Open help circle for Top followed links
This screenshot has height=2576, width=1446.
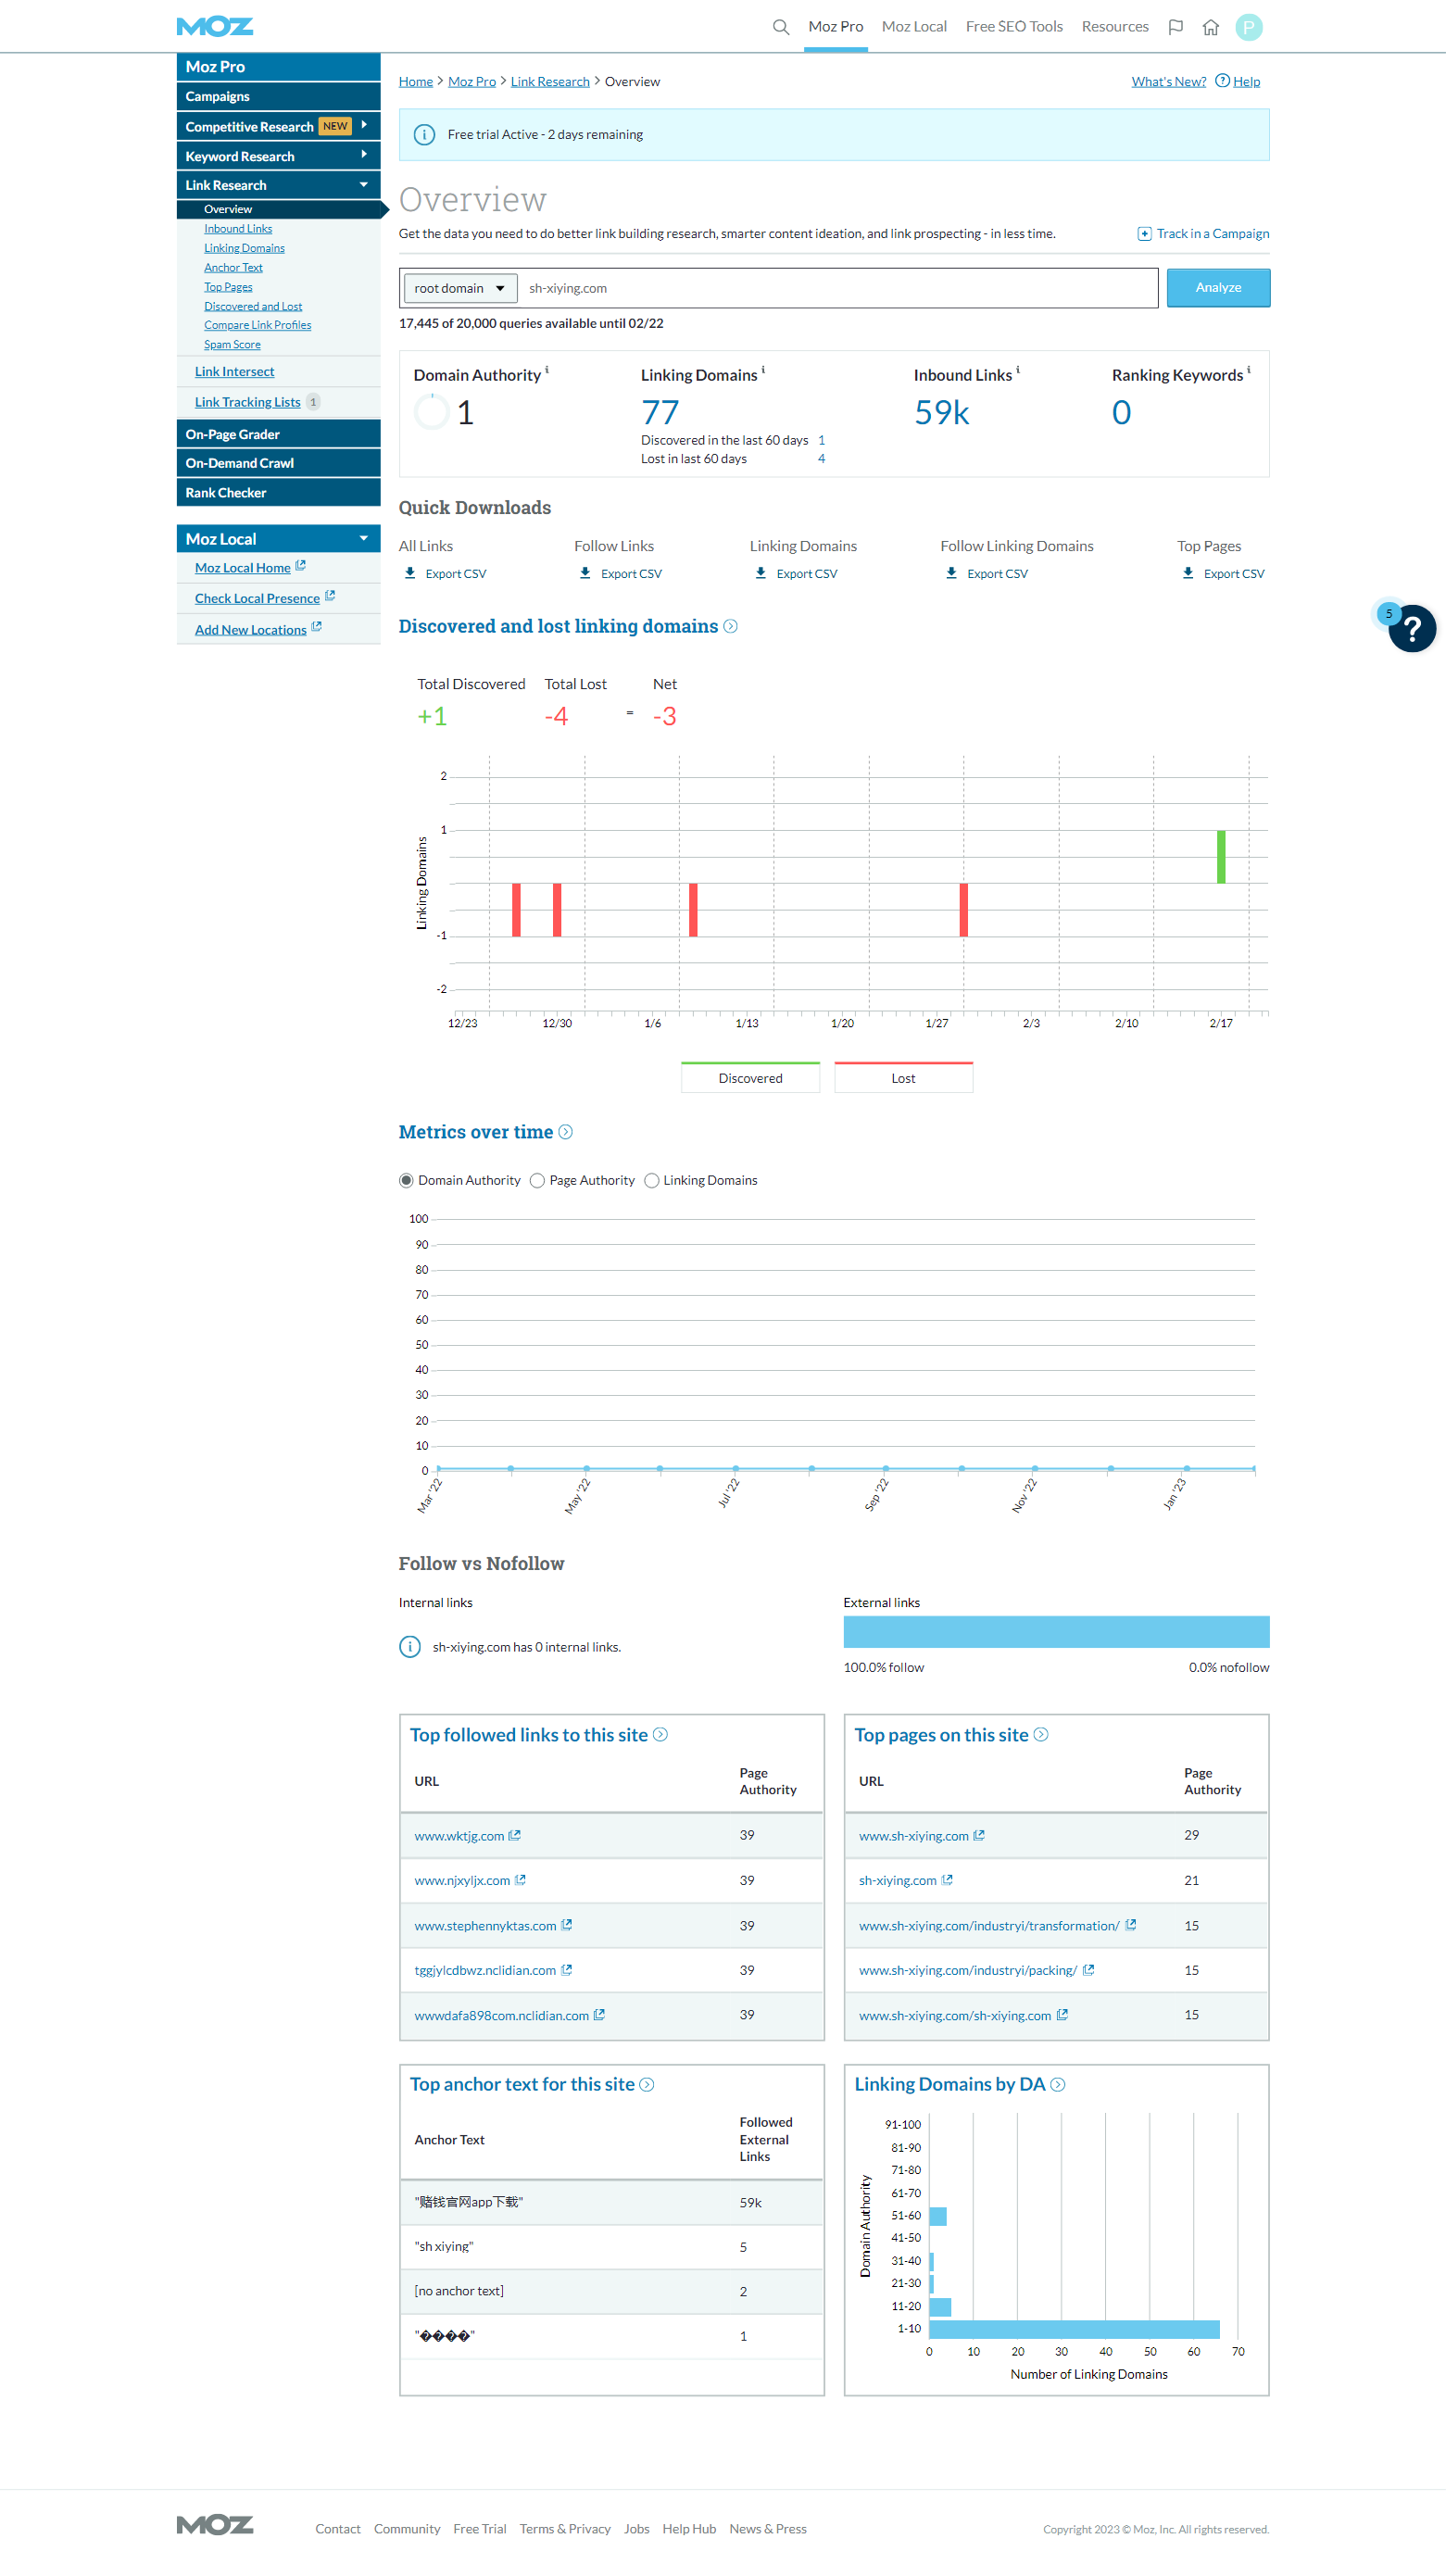click(x=660, y=1734)
